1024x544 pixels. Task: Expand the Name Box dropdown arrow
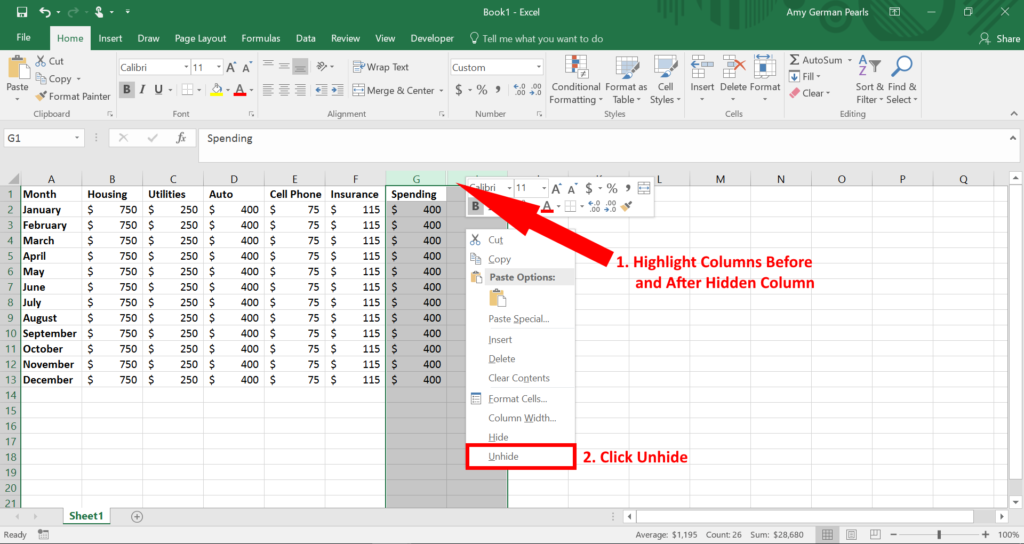tap(78, 138)
